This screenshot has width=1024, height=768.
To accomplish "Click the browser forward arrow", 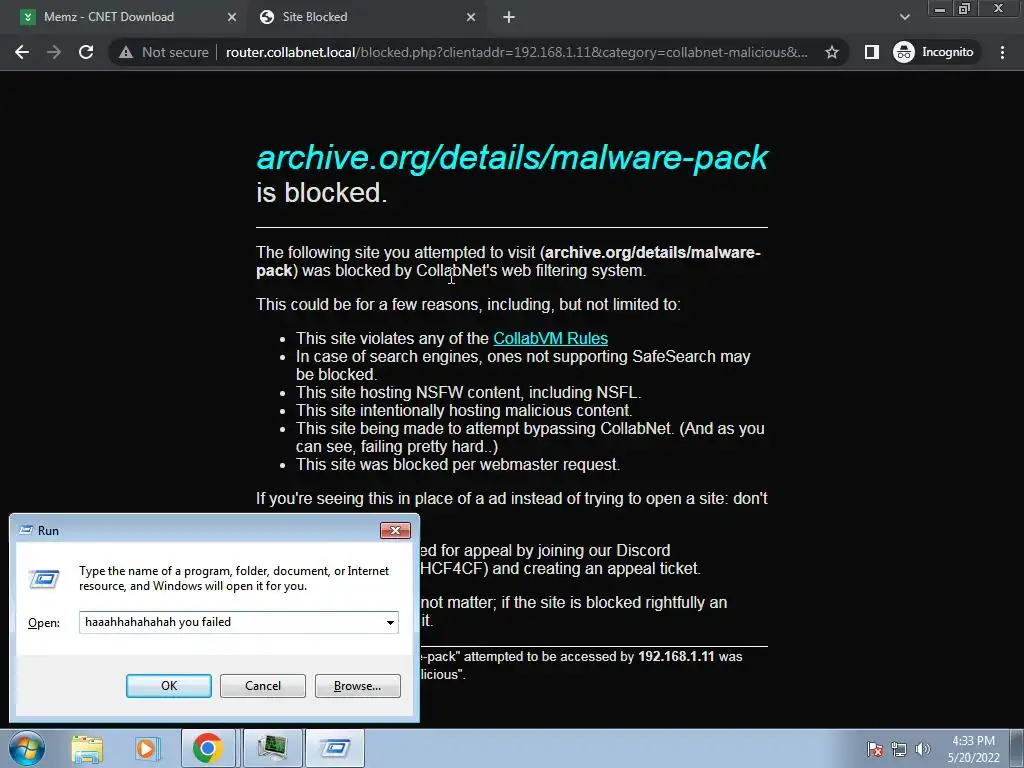I will pyautogui.click(x=54, y=52).
